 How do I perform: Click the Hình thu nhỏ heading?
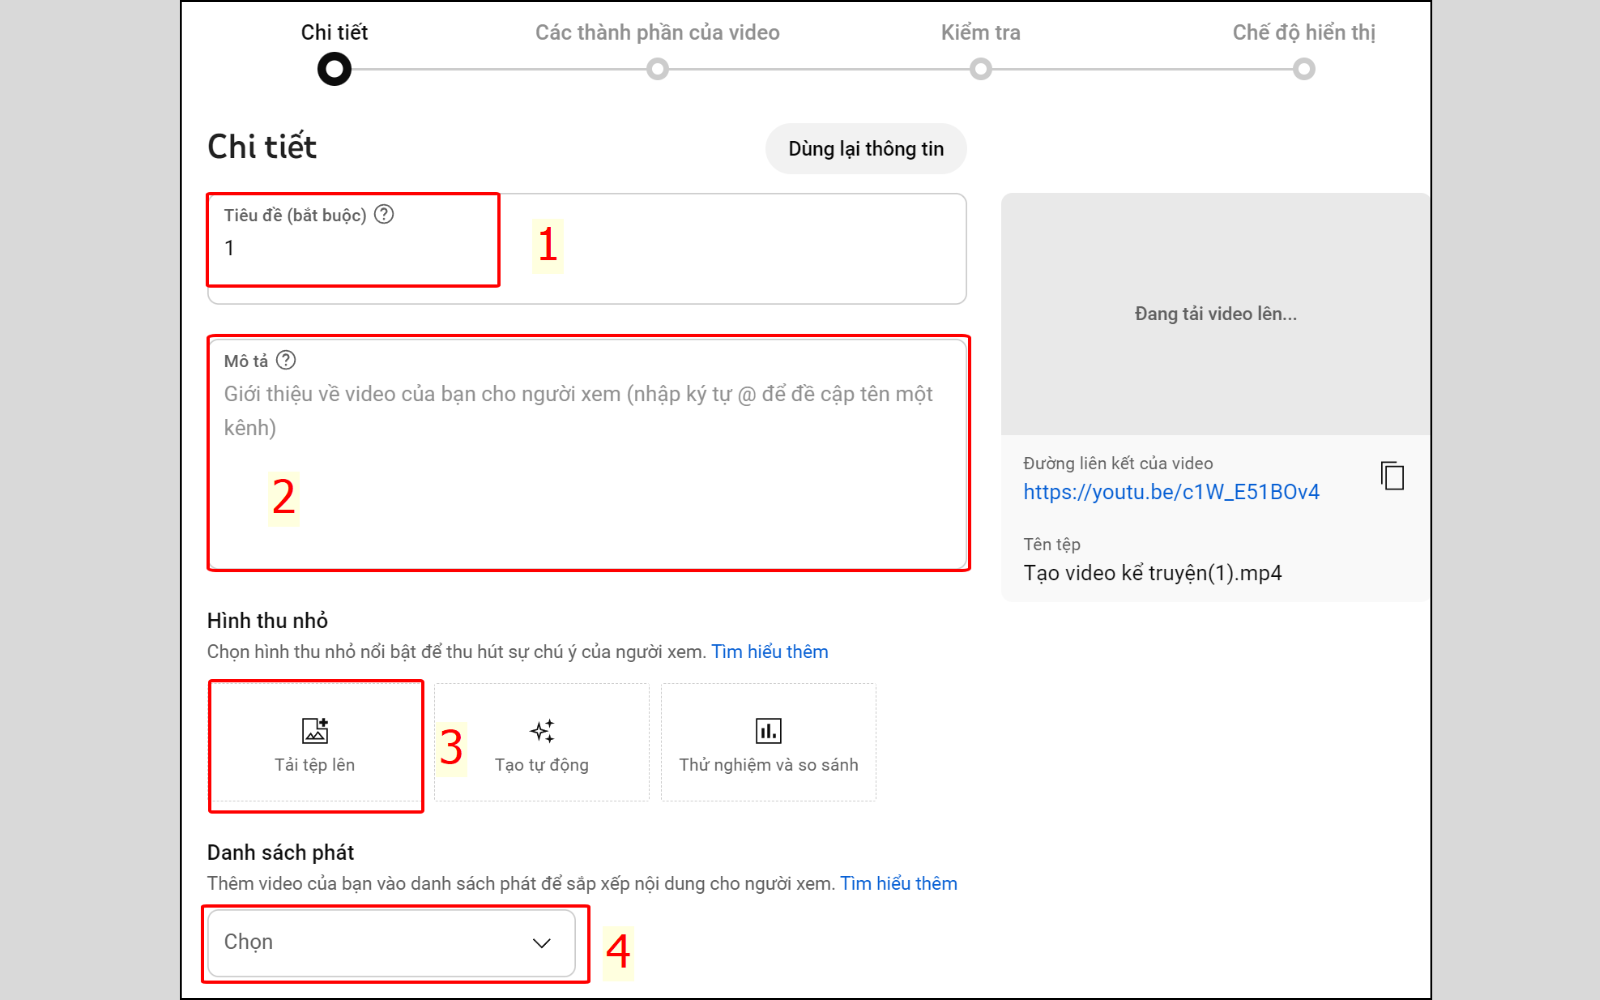click(x=267, y=621)
